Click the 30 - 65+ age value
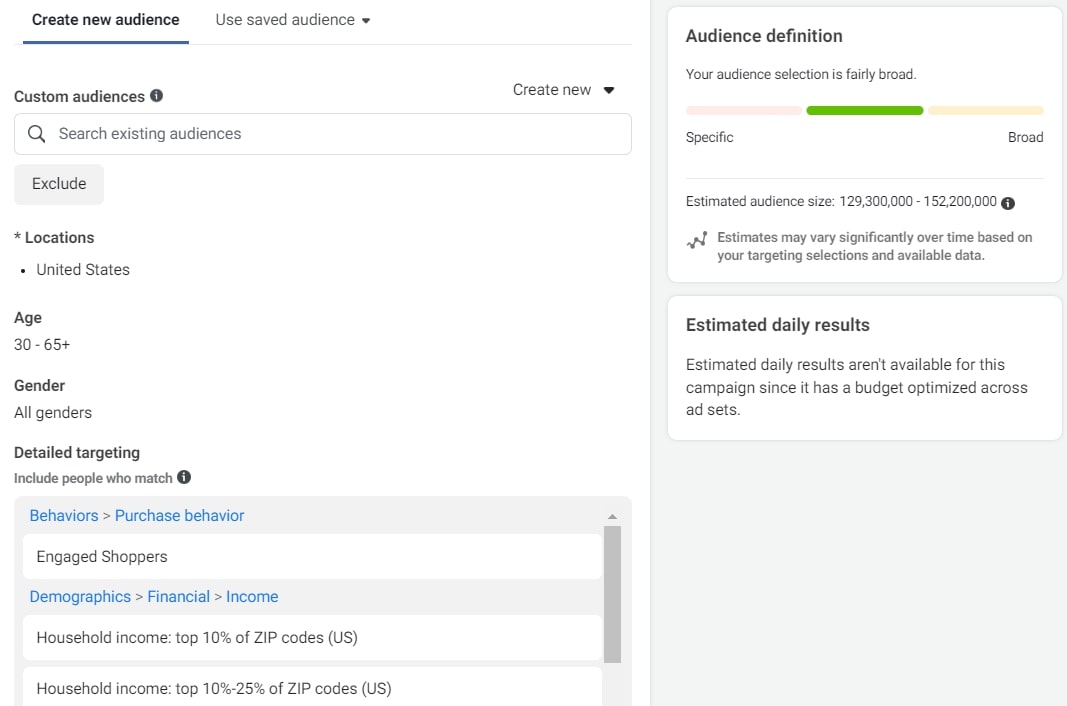This screenshot has height=706, width=1067. coord(42,345)
